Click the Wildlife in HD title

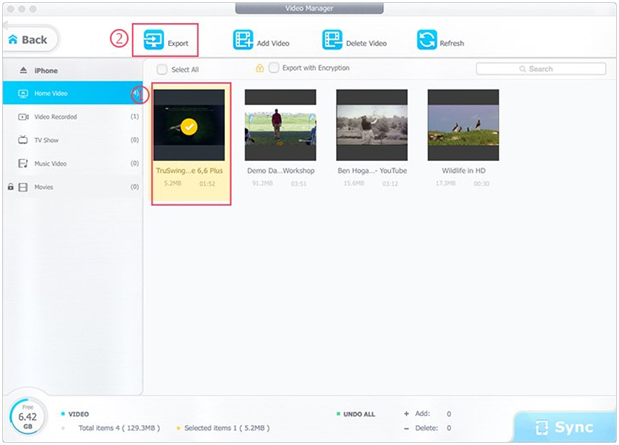pyautogui.click(x=463, y=171)
